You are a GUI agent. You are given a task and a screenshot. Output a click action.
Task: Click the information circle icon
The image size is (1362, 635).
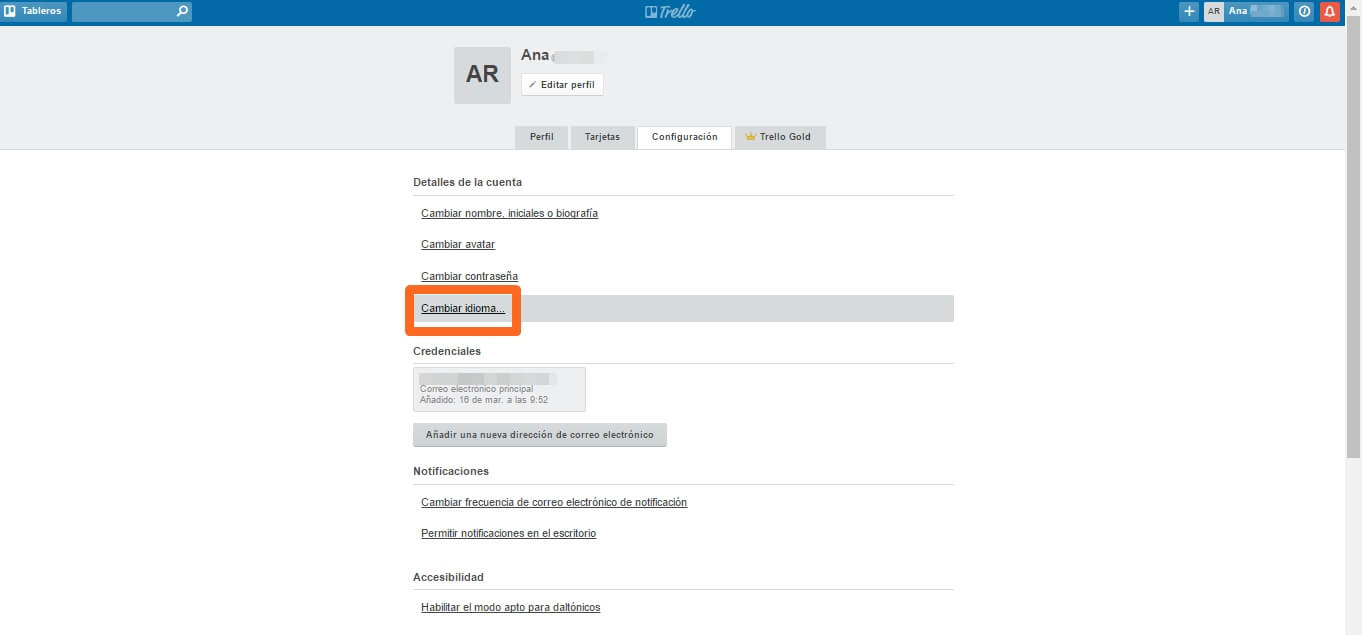1303,11
